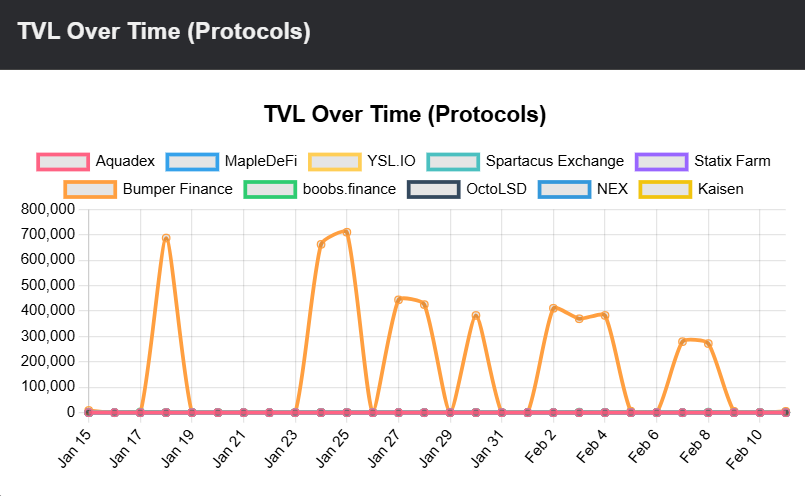The image size is (805, 496).
Task: Toggle Spartacus Exchange legend swatch
Action: pos(451,161)
